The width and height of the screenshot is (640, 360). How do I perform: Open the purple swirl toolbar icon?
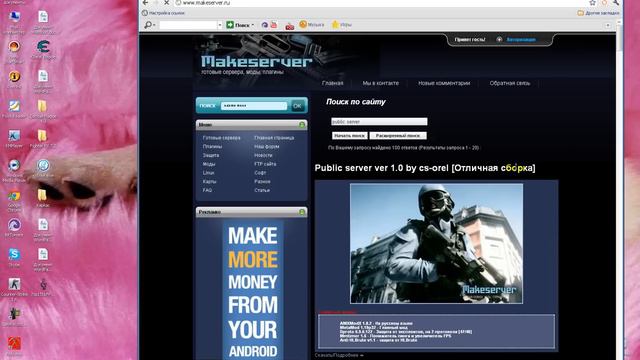pos(264,25)
